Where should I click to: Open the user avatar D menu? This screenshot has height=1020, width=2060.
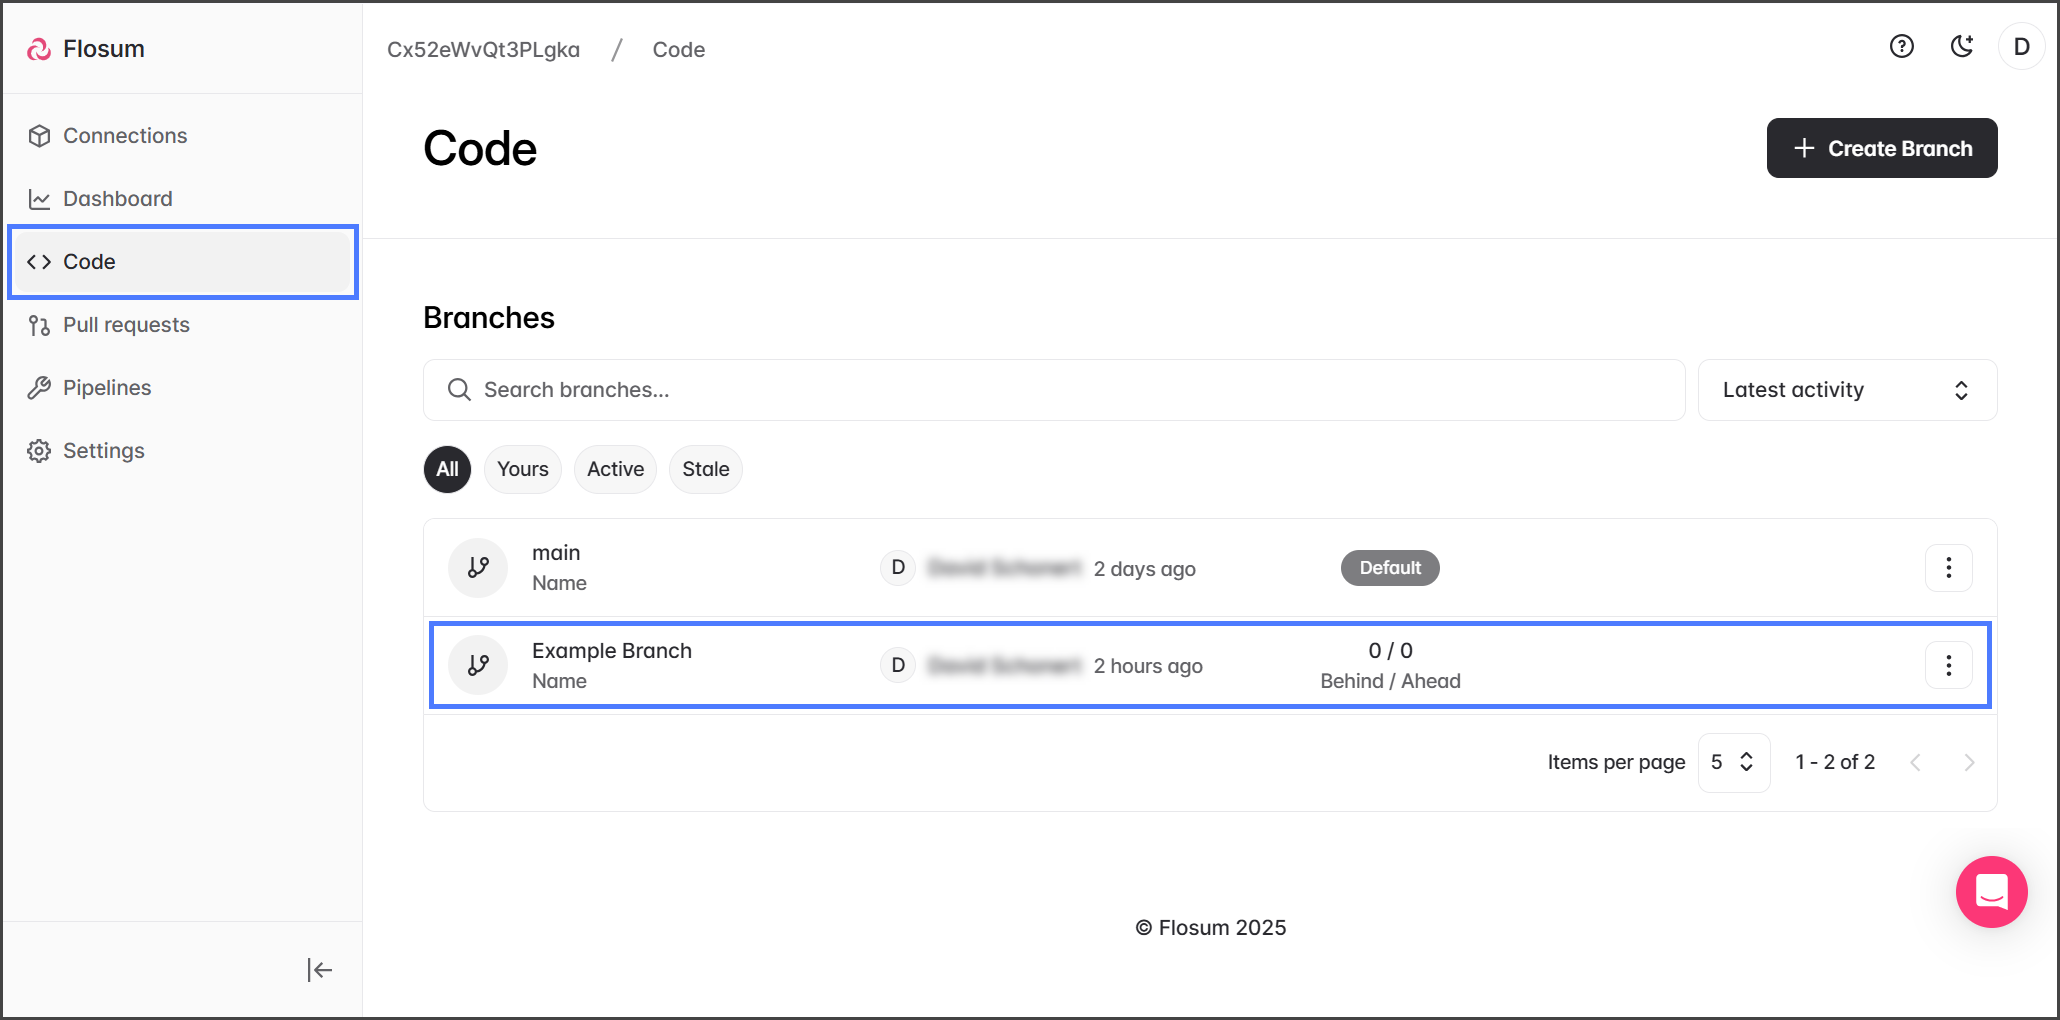click(x=2021, y=47)
